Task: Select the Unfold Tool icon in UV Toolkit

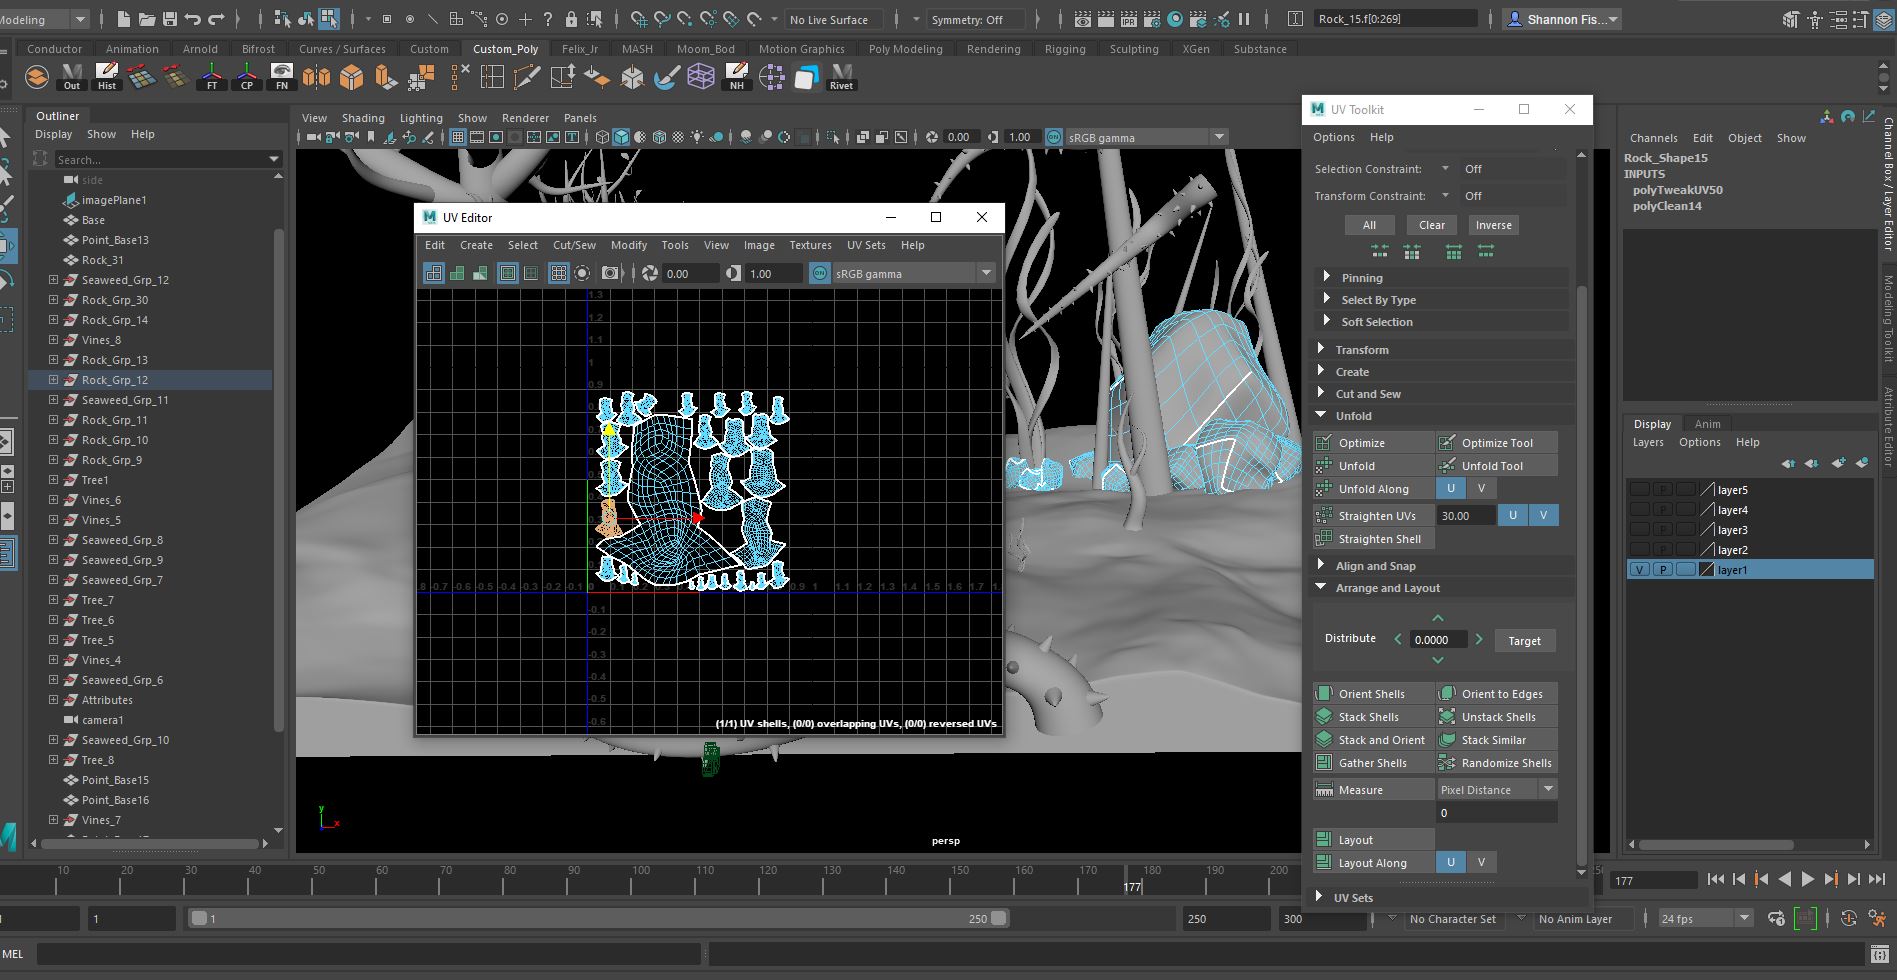Action: [1446, 465]
